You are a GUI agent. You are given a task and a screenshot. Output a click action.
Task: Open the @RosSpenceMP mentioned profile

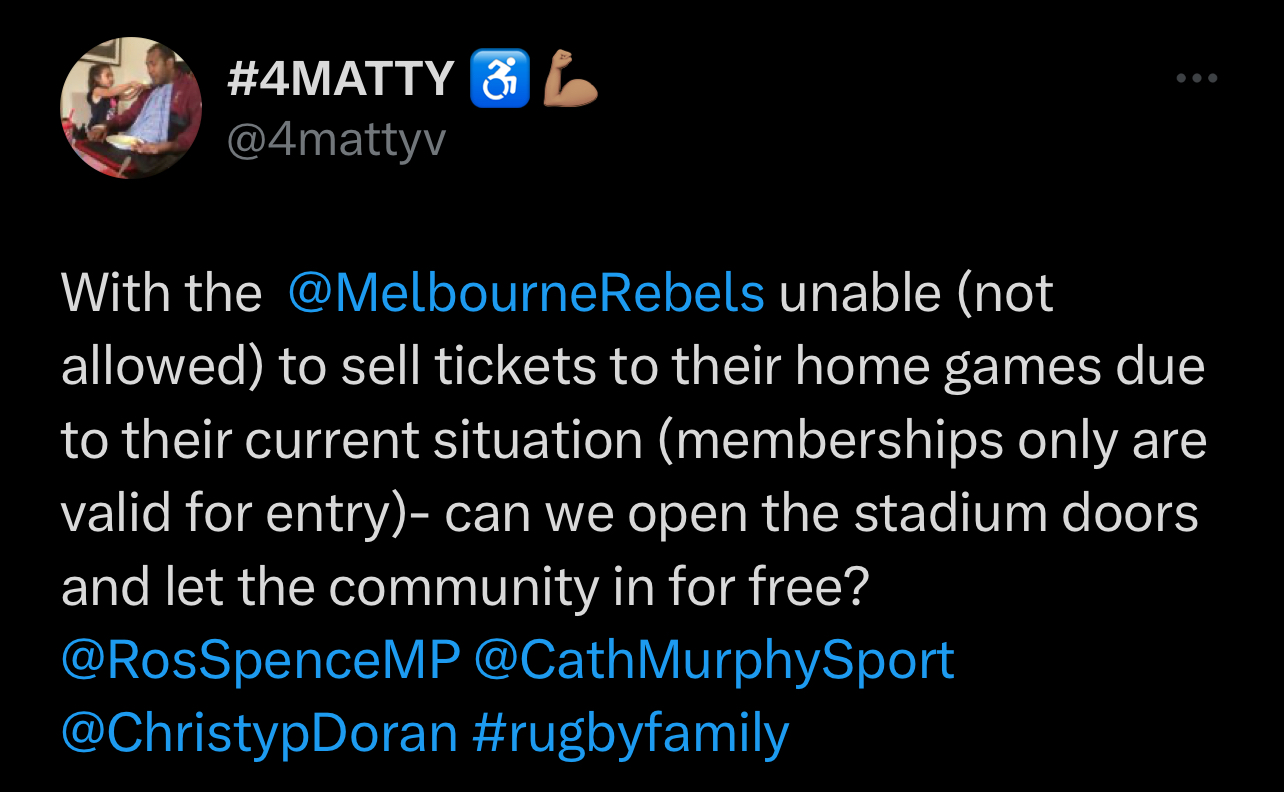click(x=260, y=661)
